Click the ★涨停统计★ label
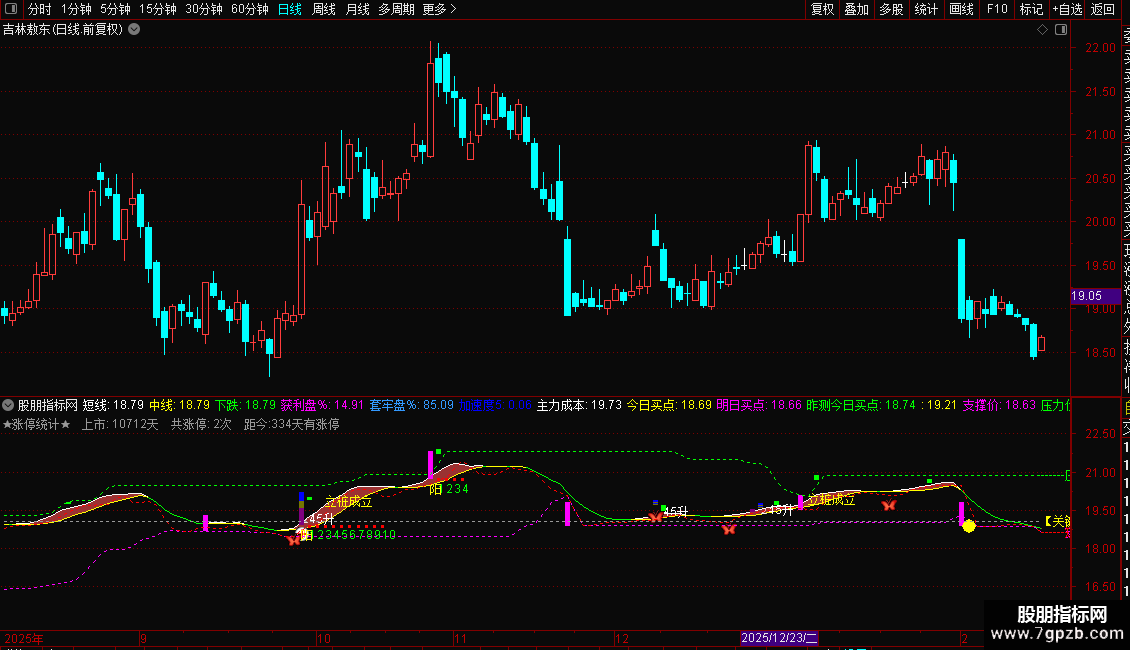The width and height of the screenshot is (1130, 650). coord(37,424)
